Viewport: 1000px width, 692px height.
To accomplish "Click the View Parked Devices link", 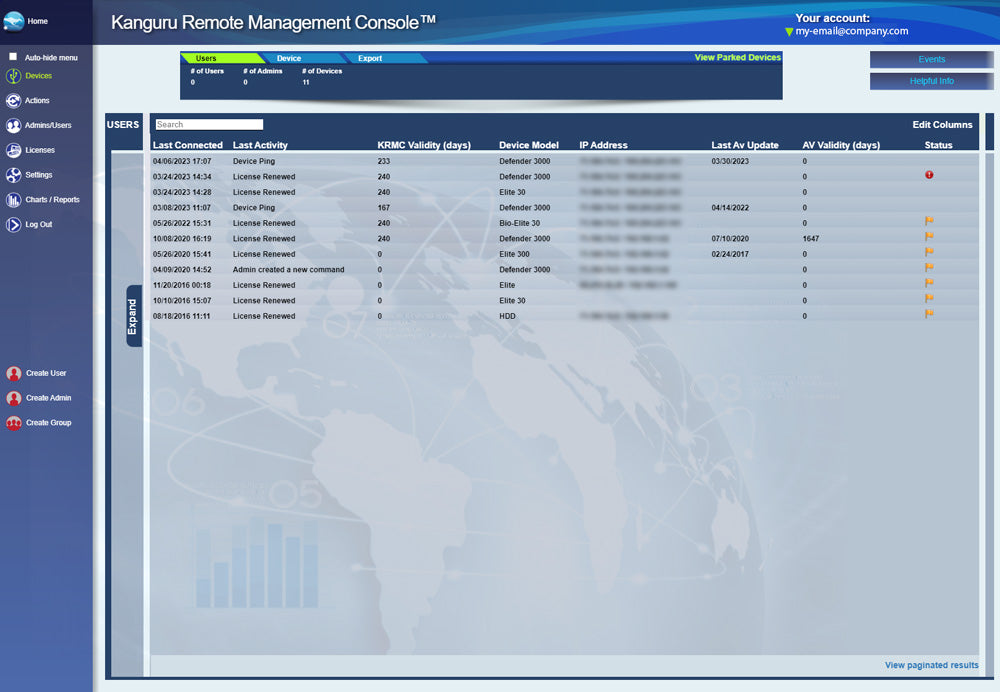I will click(737, 57).
